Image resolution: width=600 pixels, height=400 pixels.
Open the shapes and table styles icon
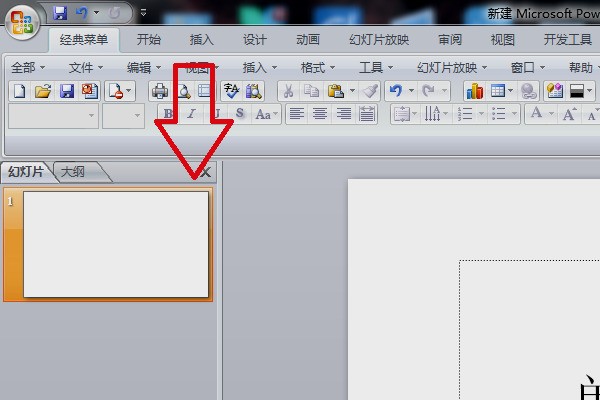click(x=555, y=91)
